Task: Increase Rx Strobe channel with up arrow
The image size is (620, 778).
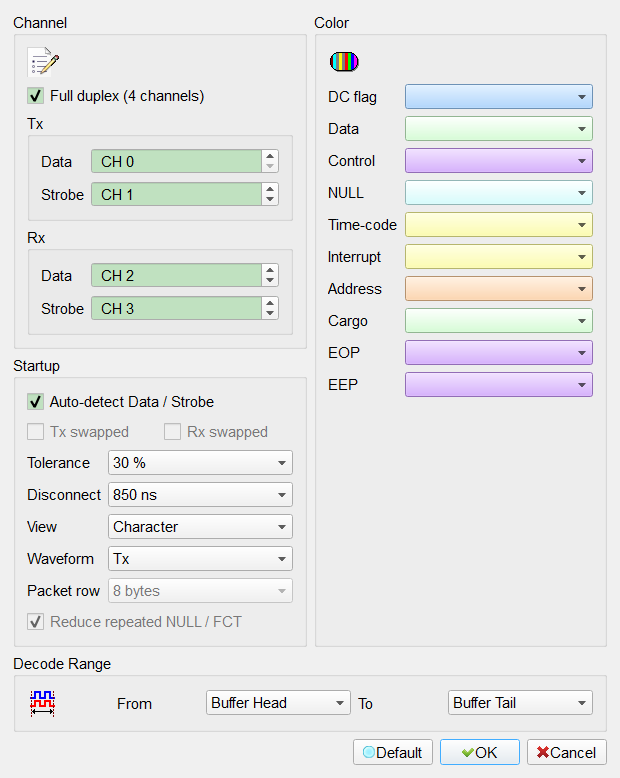Action: 270,303
